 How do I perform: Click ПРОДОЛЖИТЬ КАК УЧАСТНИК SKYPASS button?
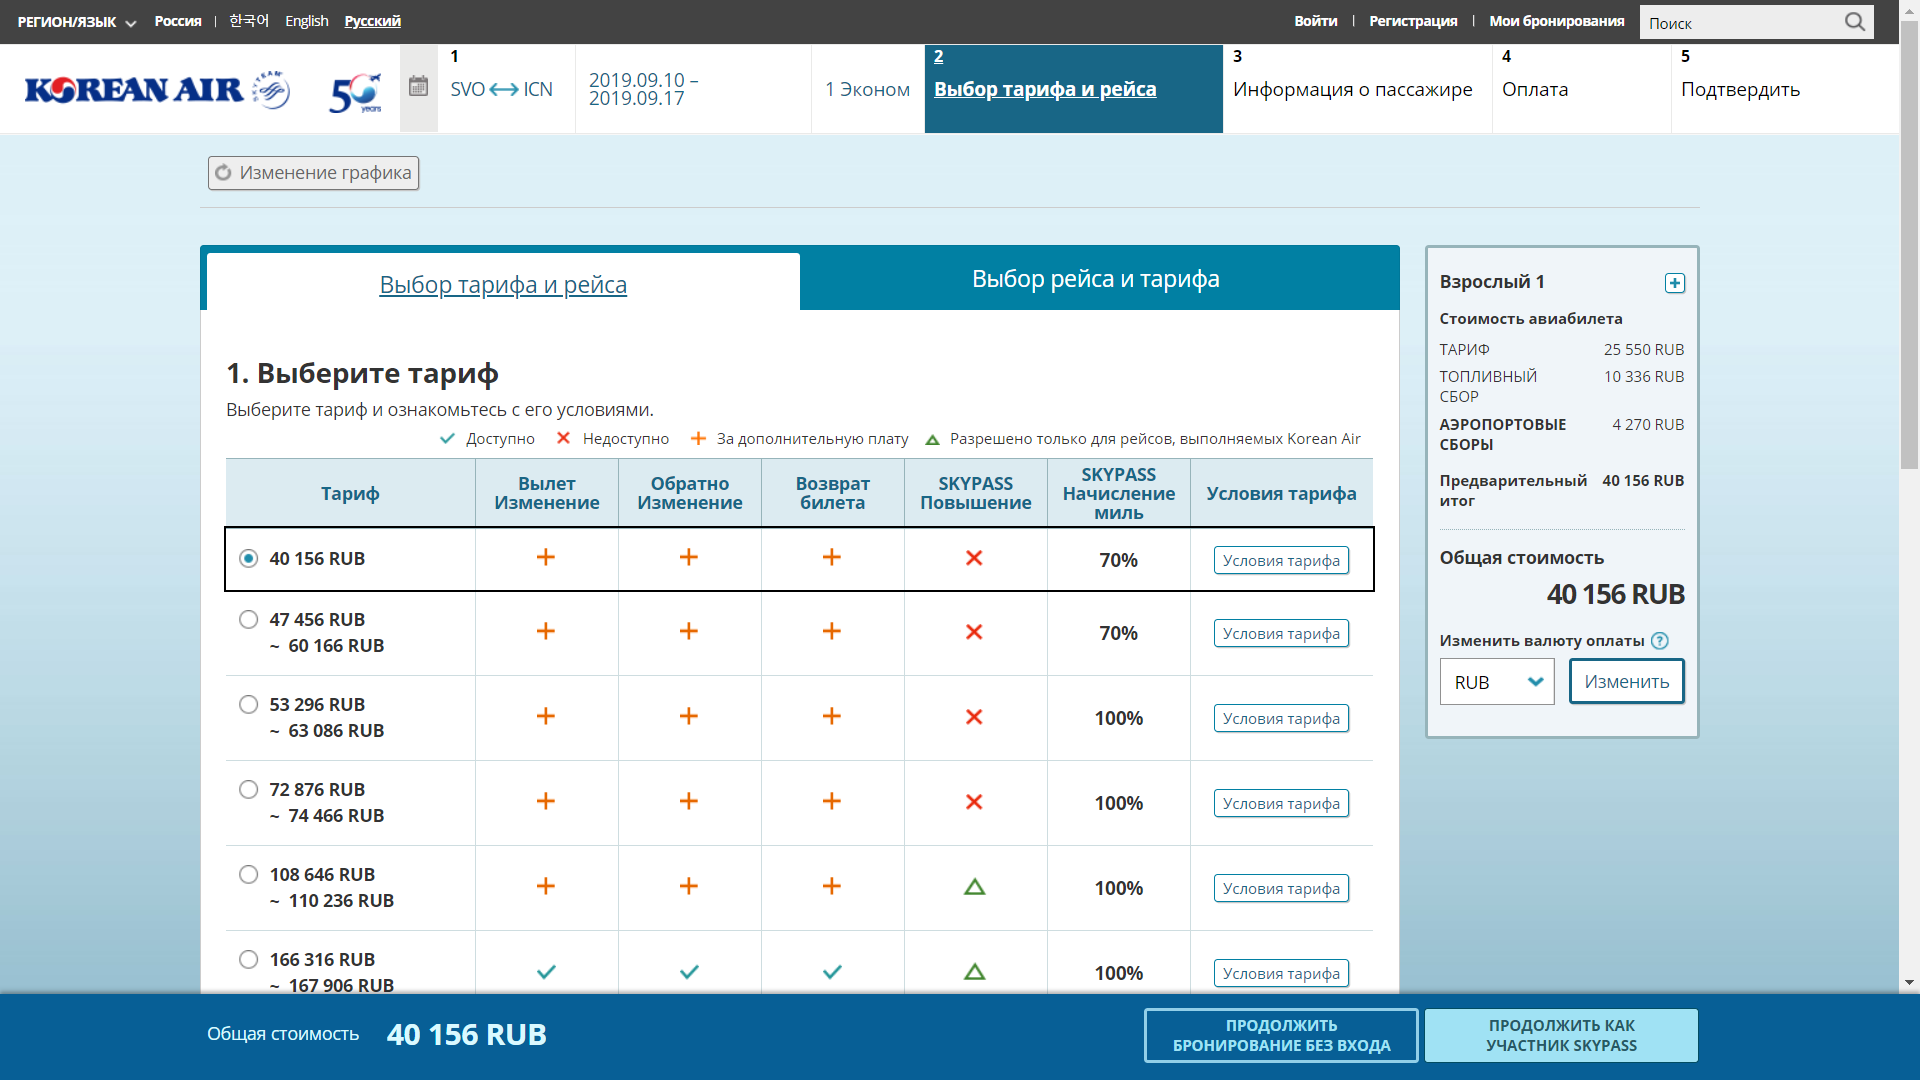1561,1035
